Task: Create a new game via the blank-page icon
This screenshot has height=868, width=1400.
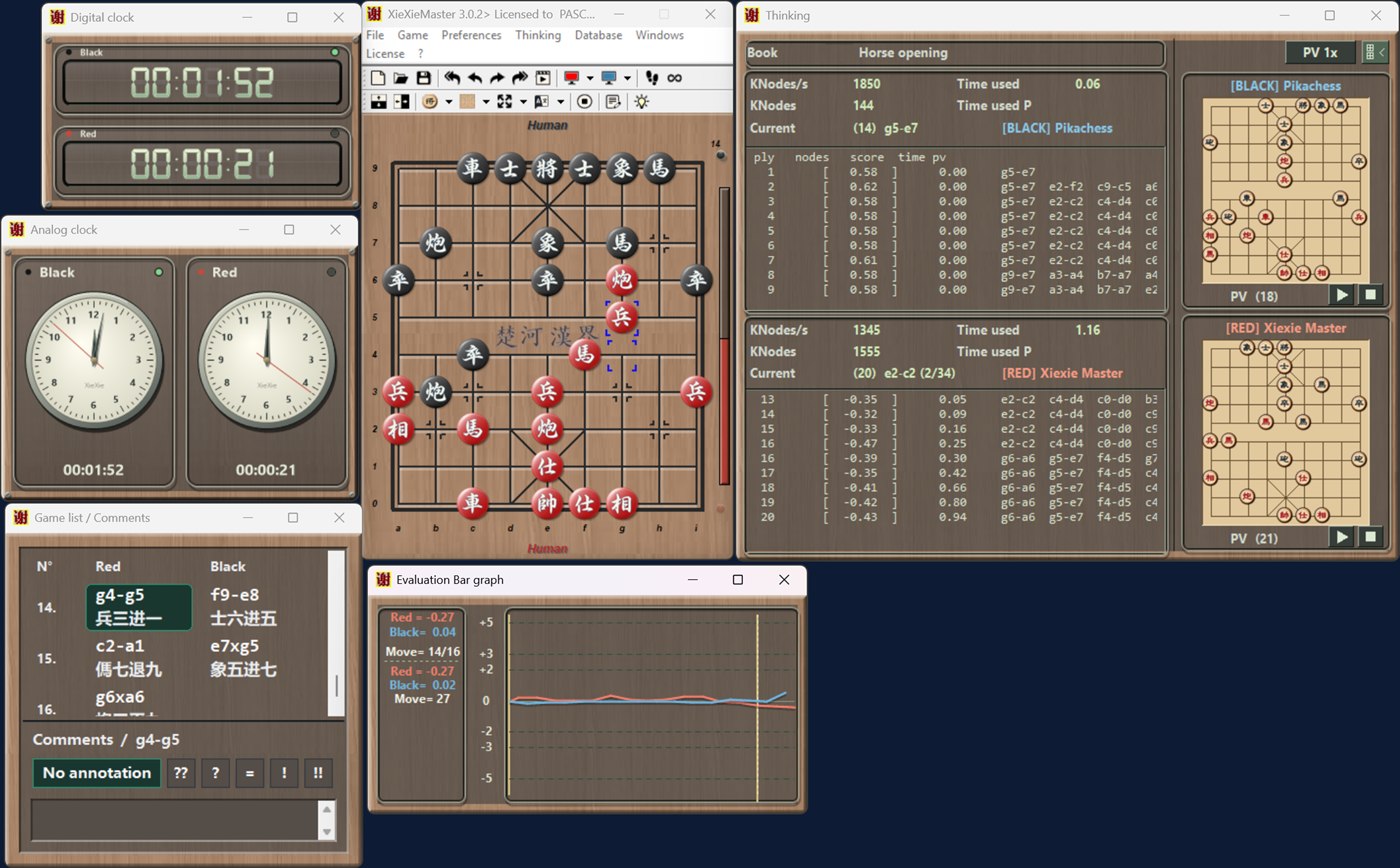Action: coord(378,78)
